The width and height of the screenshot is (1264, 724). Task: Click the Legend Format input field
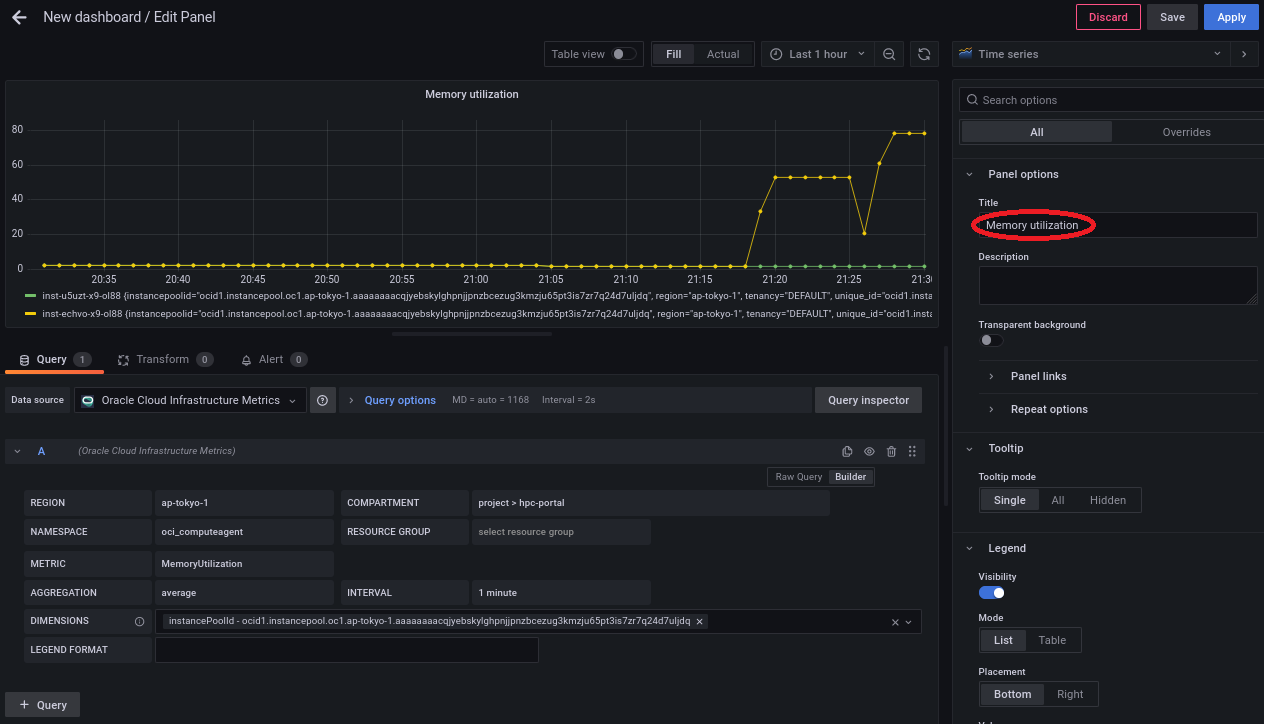[x=346, y=650]
